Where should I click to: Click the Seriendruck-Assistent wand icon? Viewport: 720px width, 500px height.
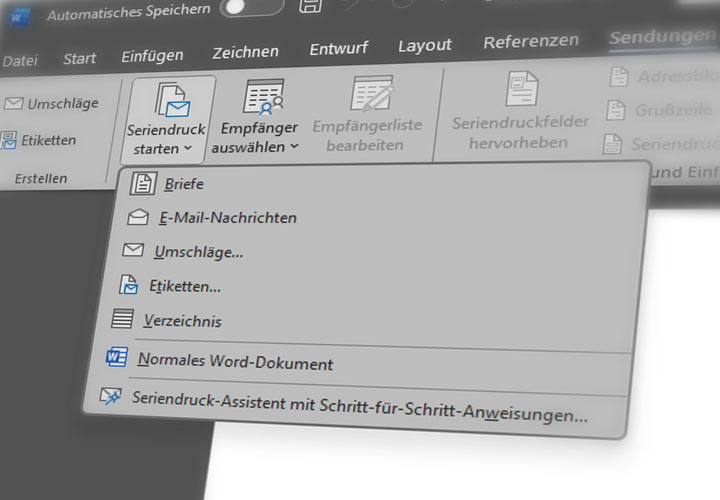point(111,395)
